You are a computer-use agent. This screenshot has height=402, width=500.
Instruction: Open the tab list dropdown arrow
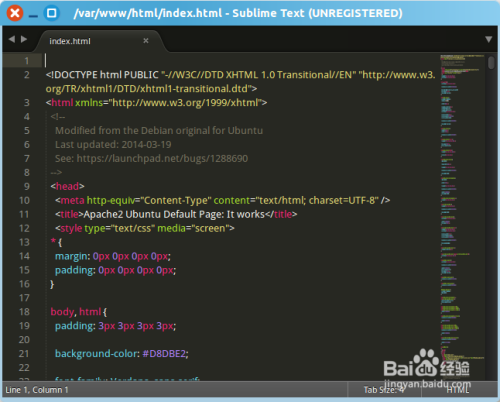[x=488, y=39]
